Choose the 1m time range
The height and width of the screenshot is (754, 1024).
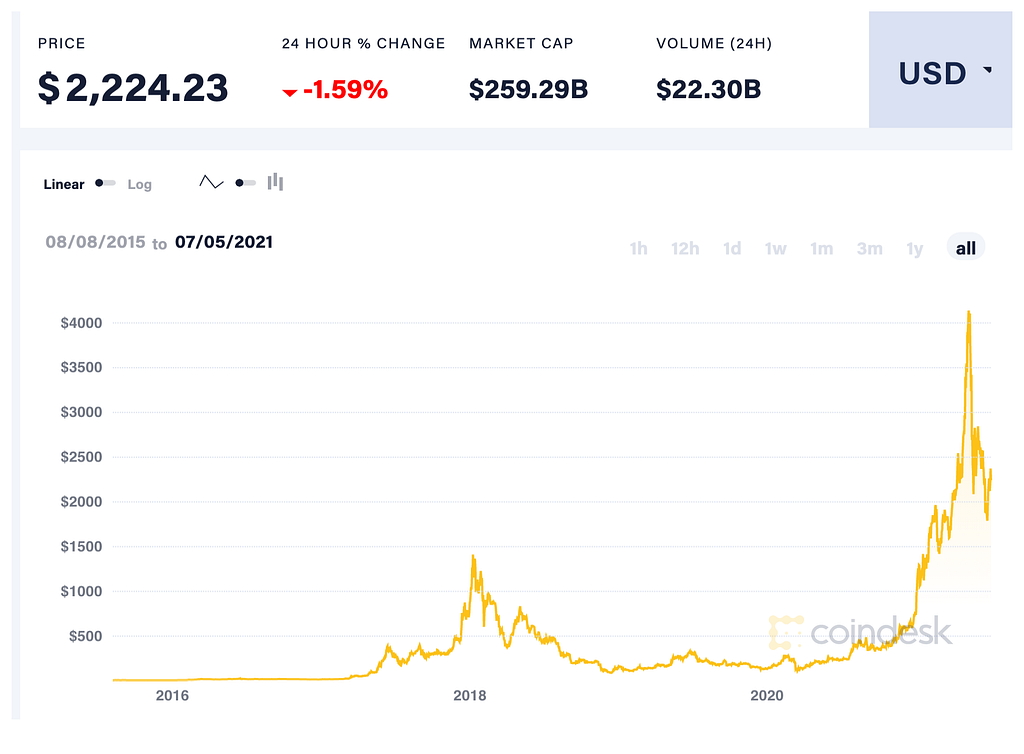click(821, 248)
